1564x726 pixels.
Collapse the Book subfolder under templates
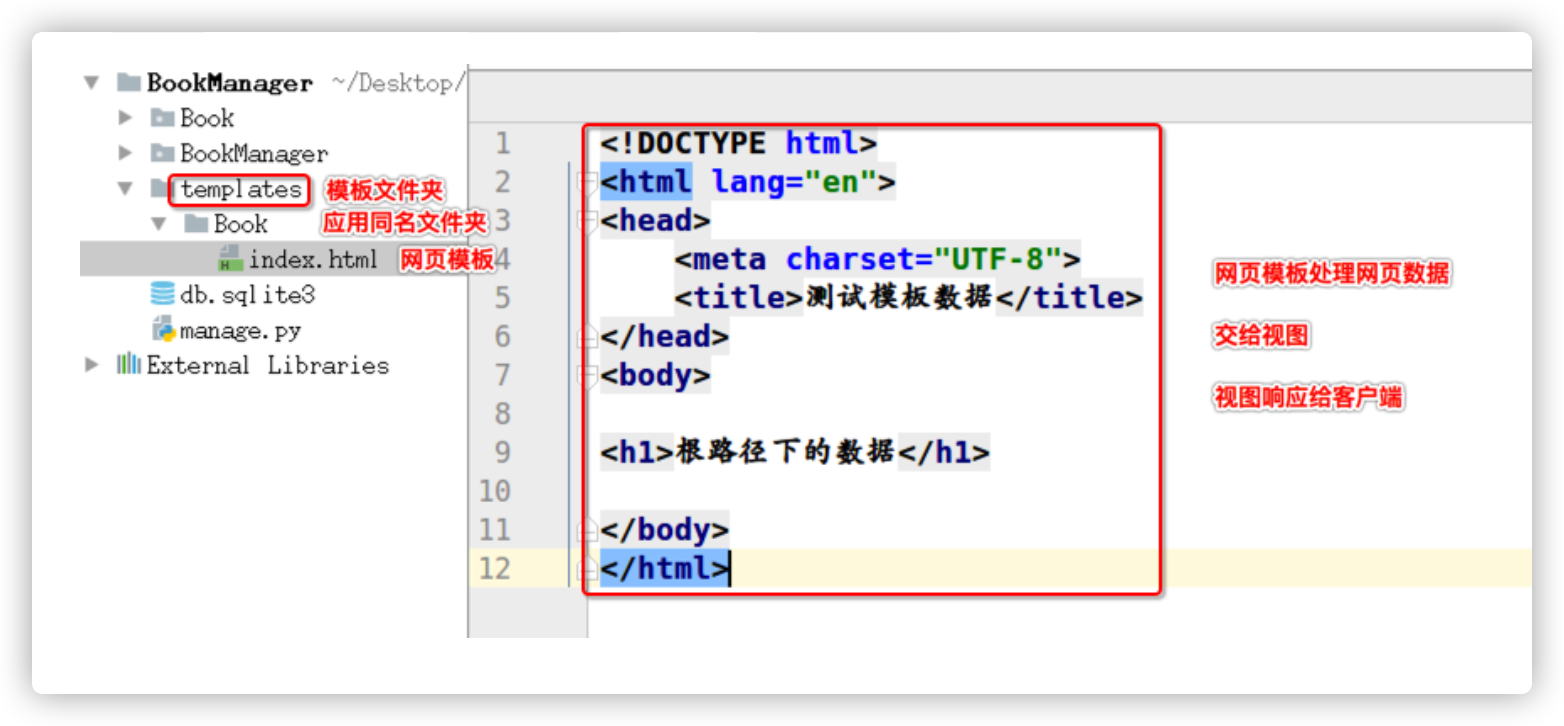(159, 223)
